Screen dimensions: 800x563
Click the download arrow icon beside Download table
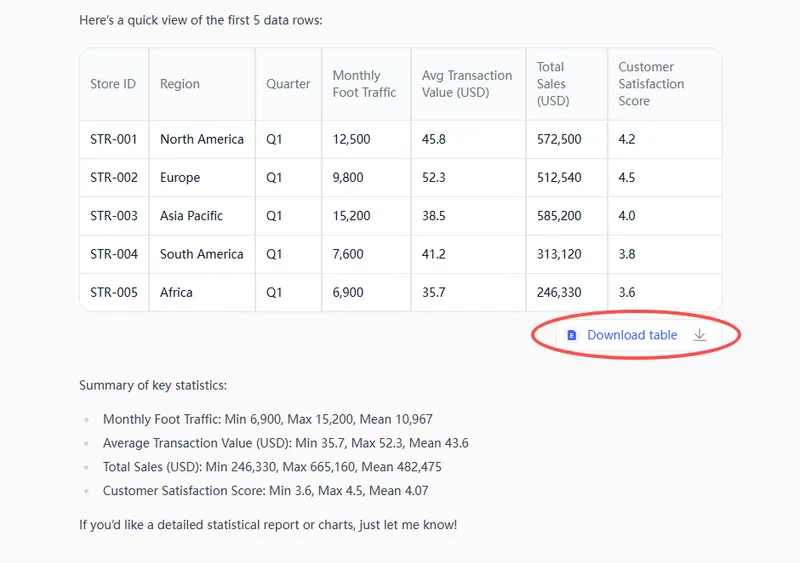pos(700,335)
